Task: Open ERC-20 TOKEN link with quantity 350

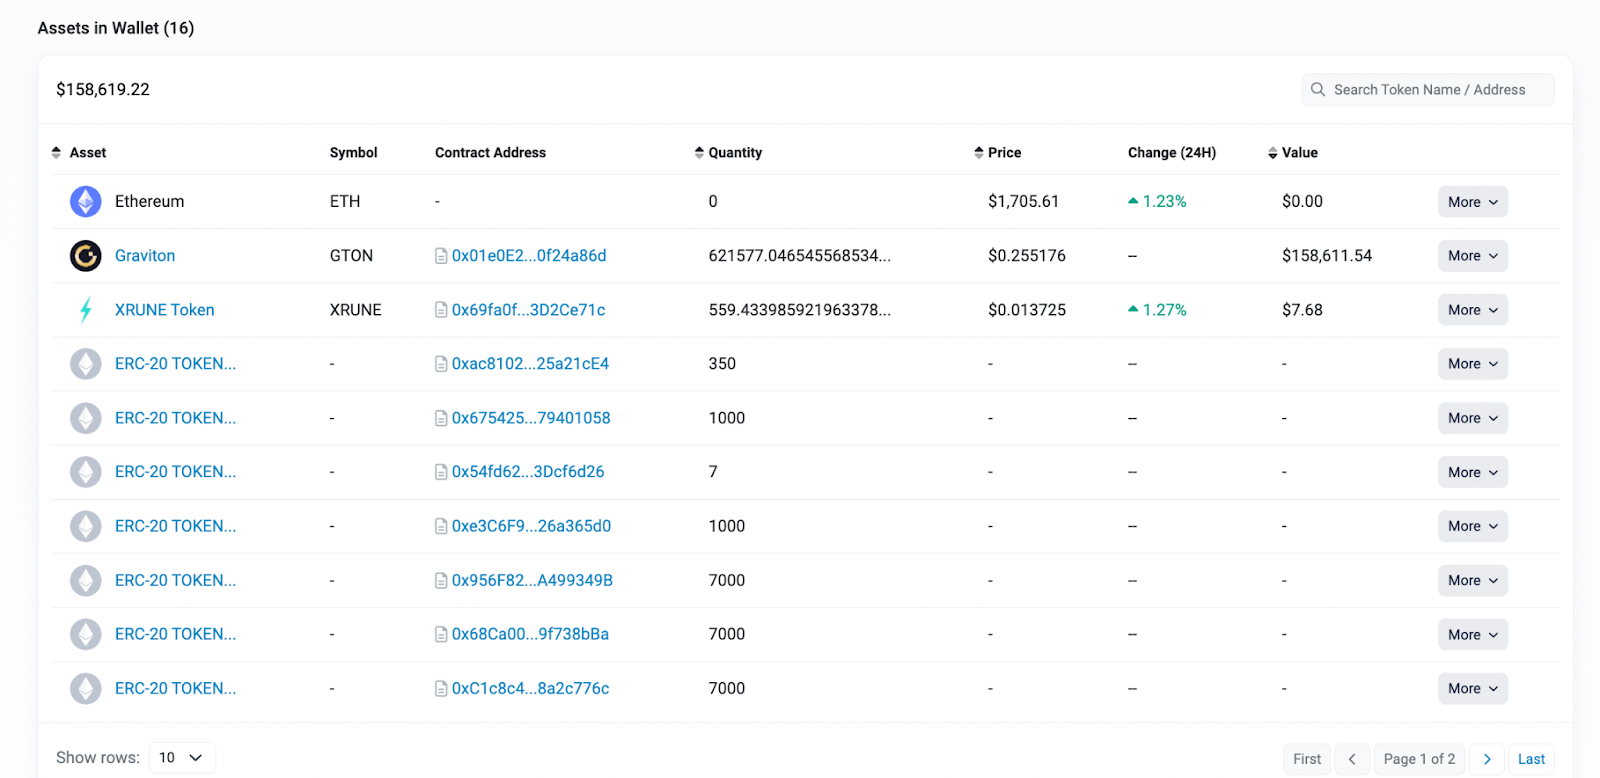Action: pos(176,364)
